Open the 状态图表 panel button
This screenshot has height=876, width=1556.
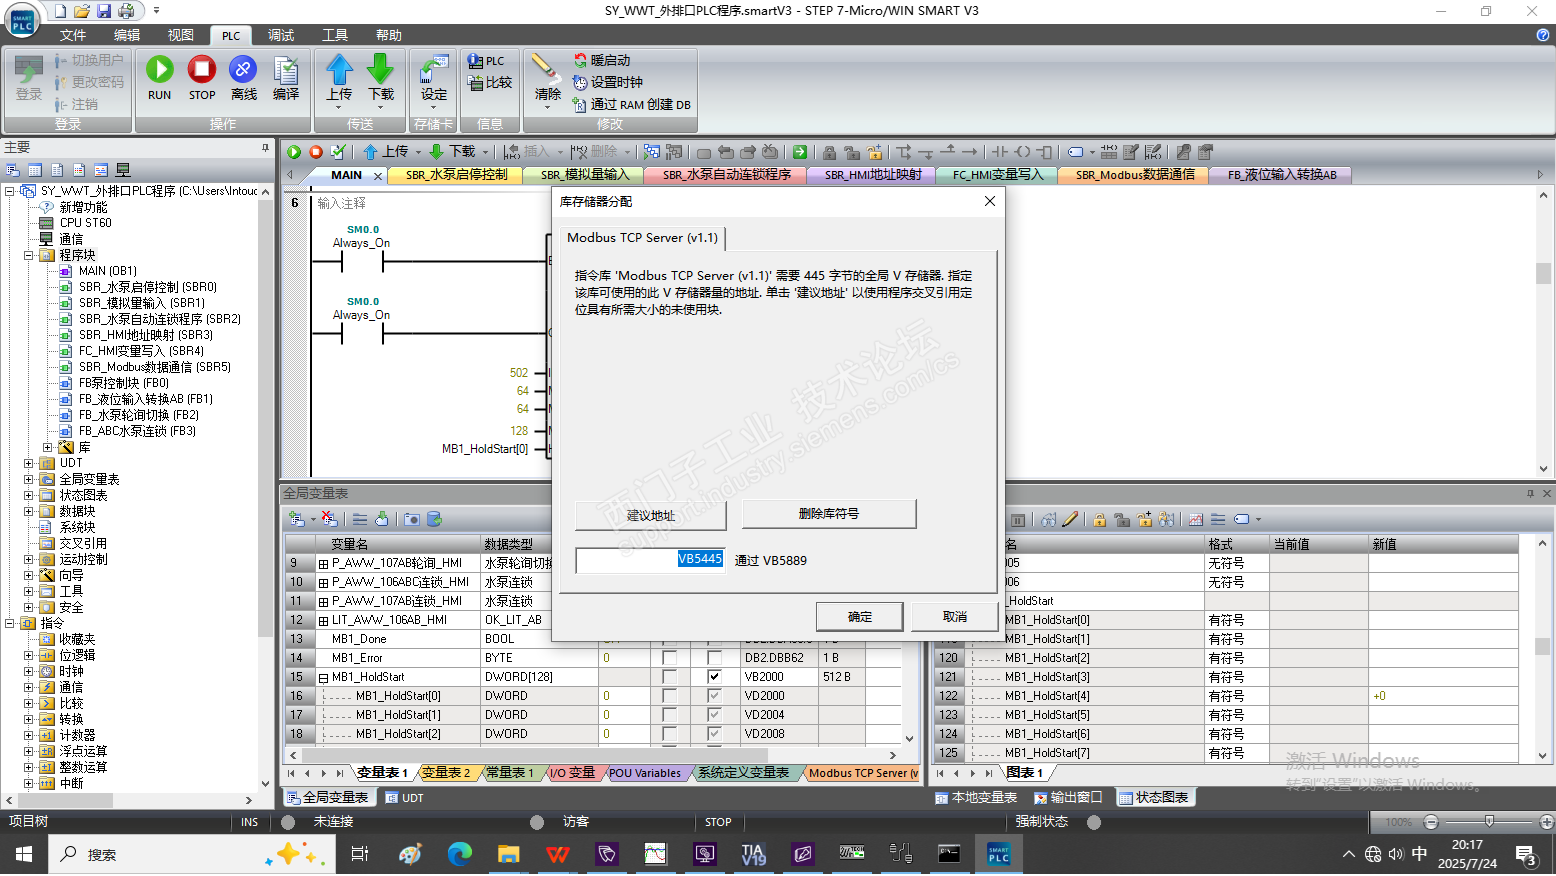[1153, 797]
